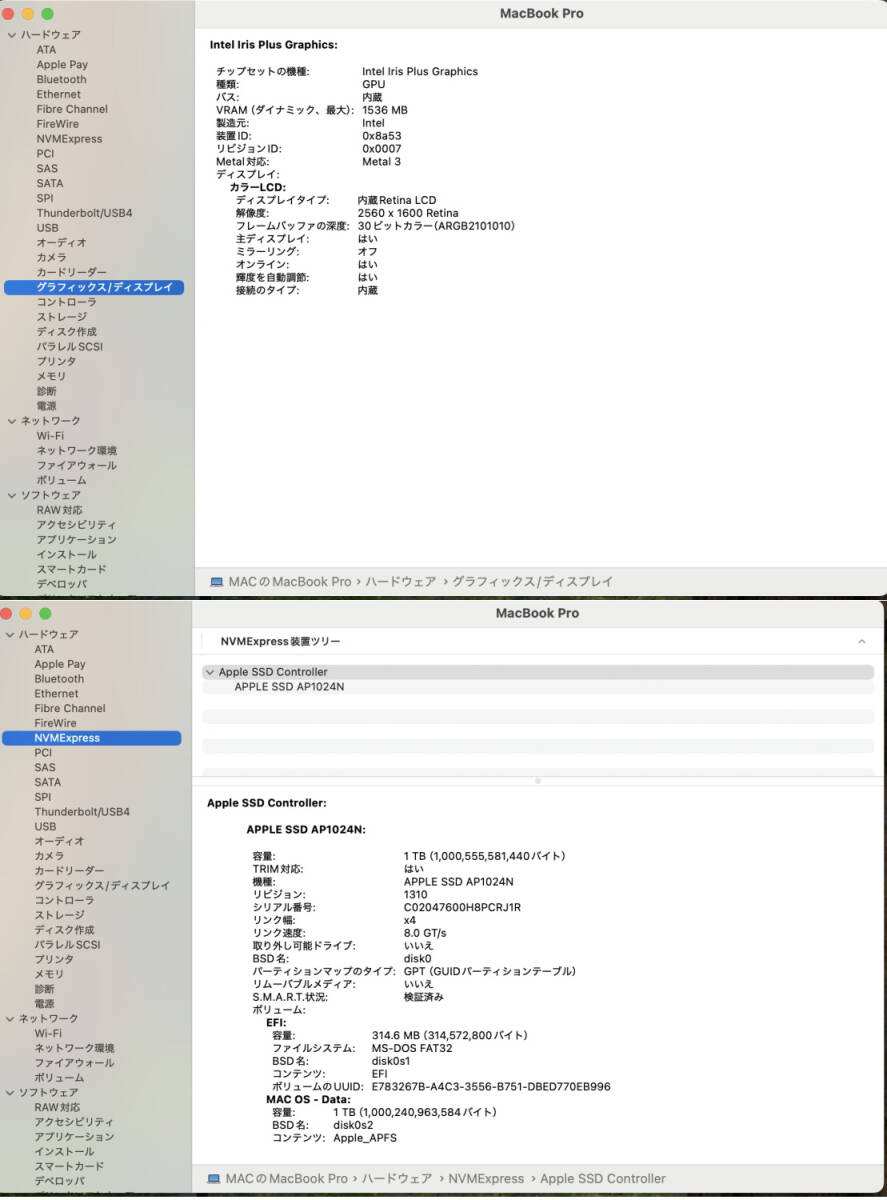Click the Intel Iris Plus Graphics heading

tap(273, 45)
